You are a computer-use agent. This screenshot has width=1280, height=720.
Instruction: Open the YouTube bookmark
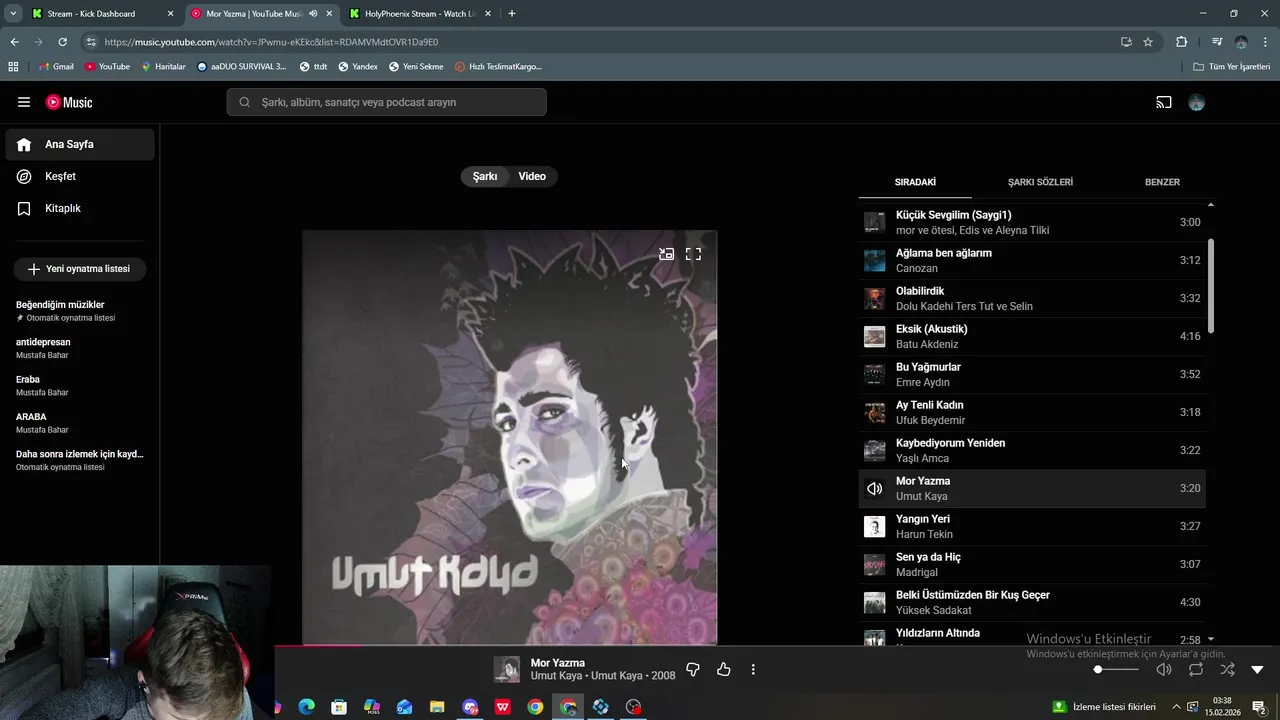tap(108, 66)
